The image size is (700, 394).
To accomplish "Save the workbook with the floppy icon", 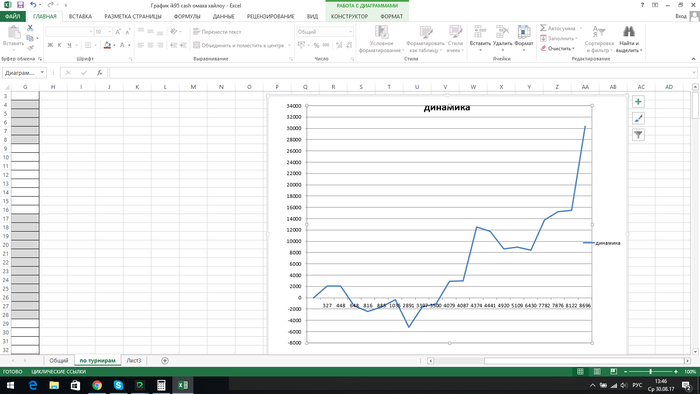I will [21, 5].
